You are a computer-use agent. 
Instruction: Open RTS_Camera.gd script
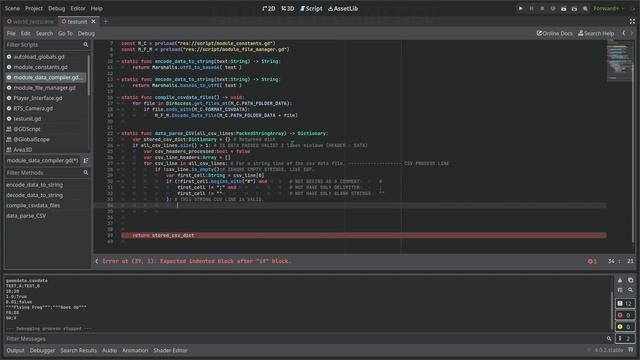[33, 108]
